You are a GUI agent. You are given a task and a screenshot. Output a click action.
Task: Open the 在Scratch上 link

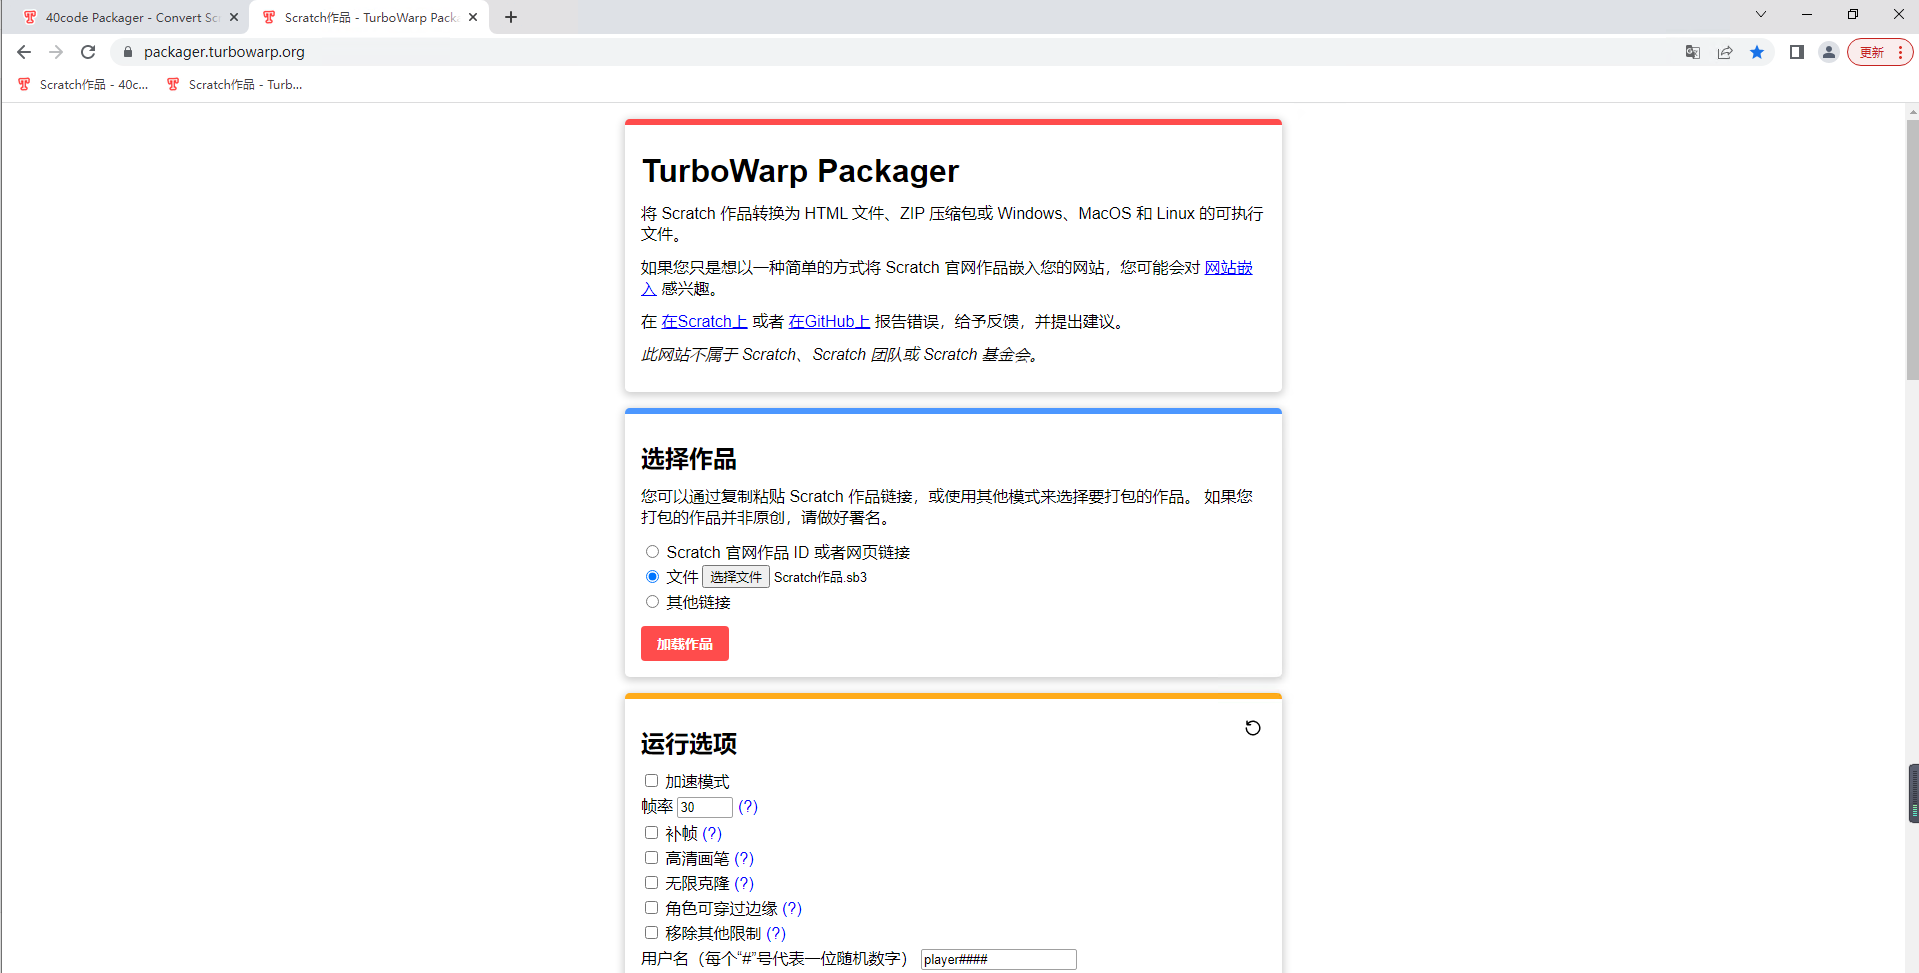(704, 322)
